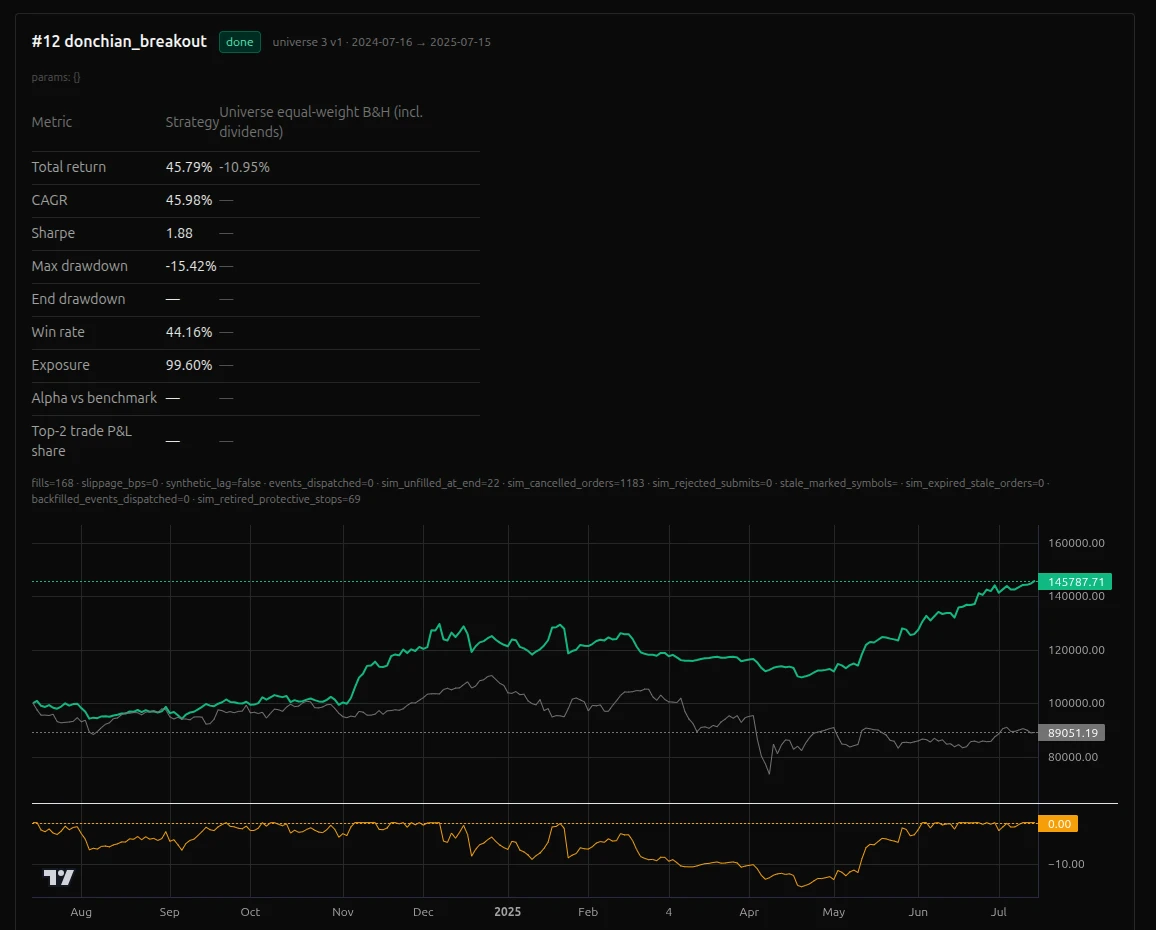Click 'sim_retired_protective_stops=69' diagnostics text
The image size is (1156, 930).
coord(279,499)
